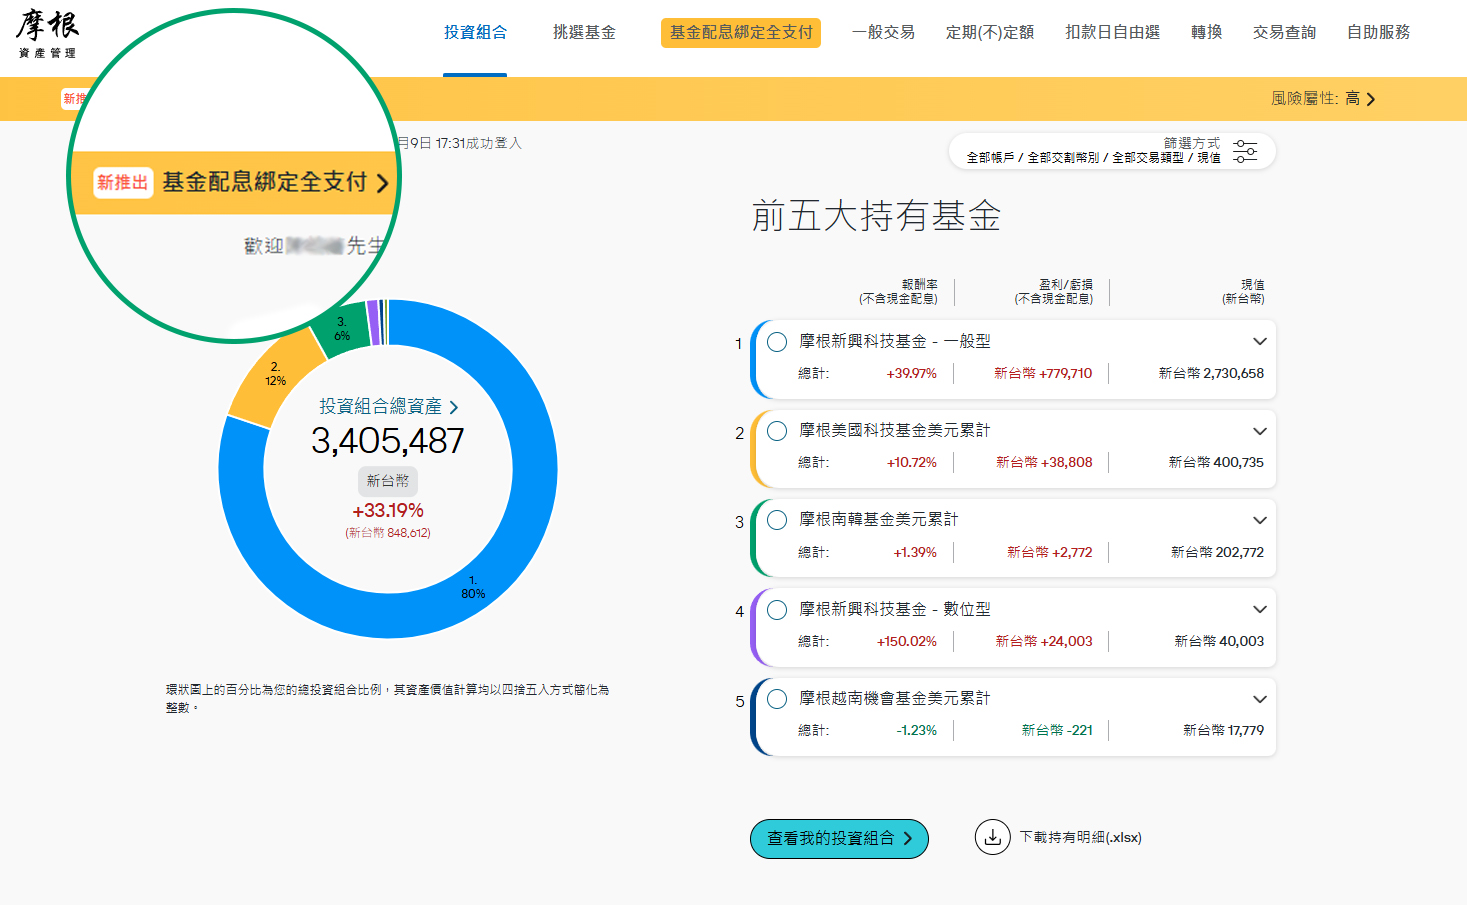This screenshot has width=1467, height=905.
Task: Click the 投資組合總資產 link in the donut
Action: tap(388, 407)
